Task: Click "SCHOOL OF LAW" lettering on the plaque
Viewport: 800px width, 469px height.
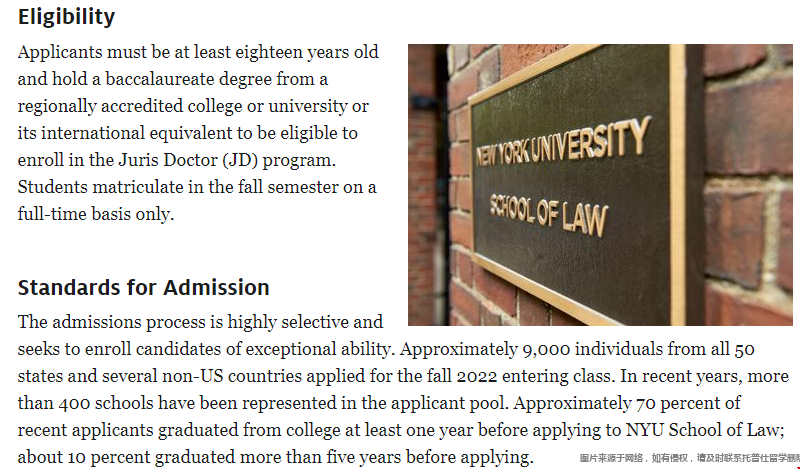Action: (x=548, y=215)
